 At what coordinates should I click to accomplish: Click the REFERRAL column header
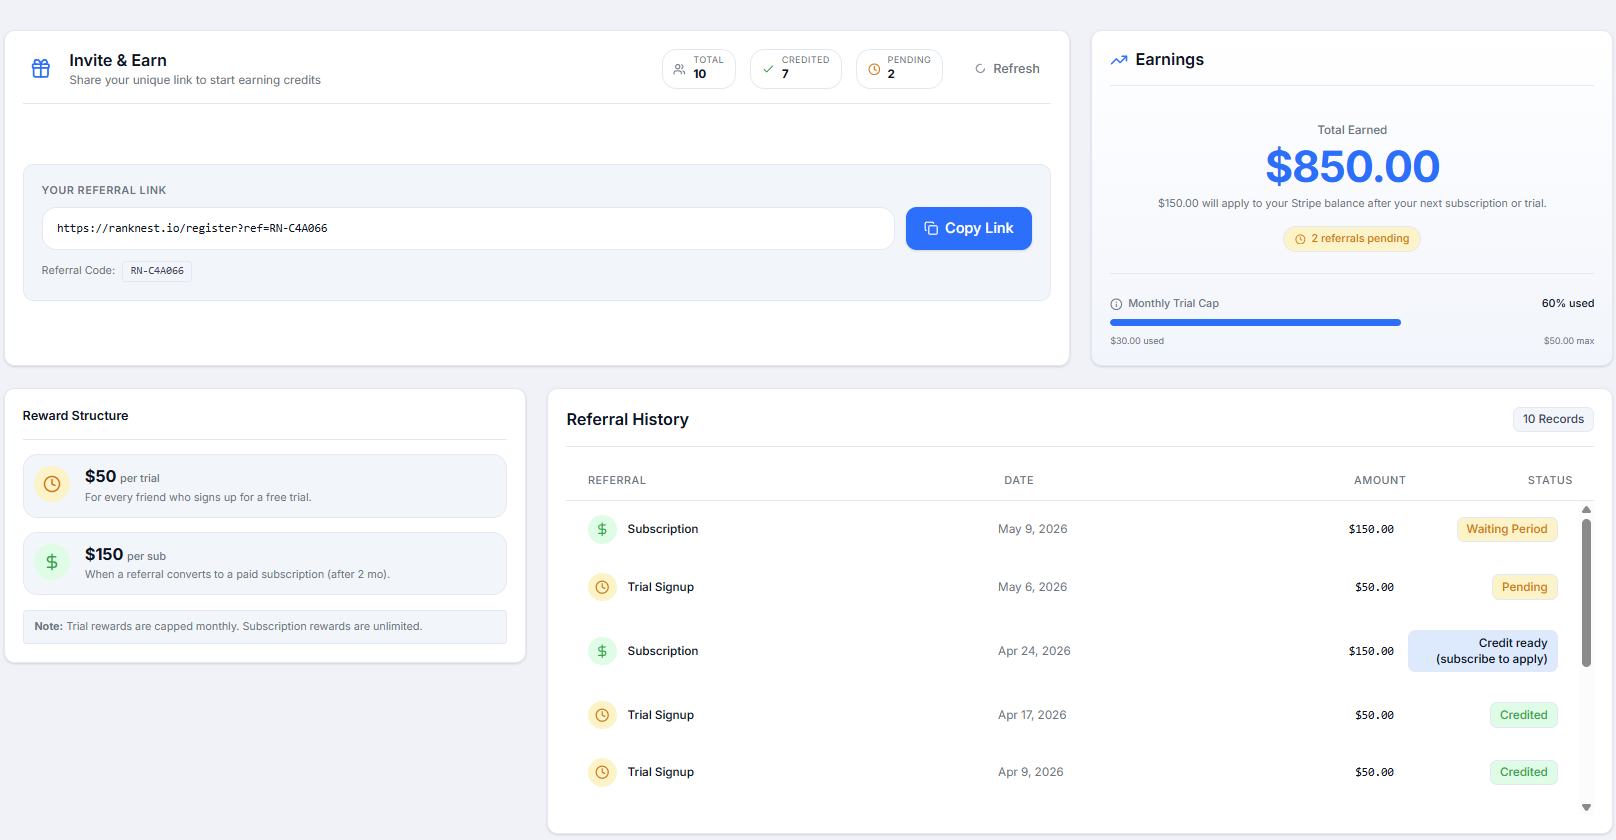pos(617,481)
